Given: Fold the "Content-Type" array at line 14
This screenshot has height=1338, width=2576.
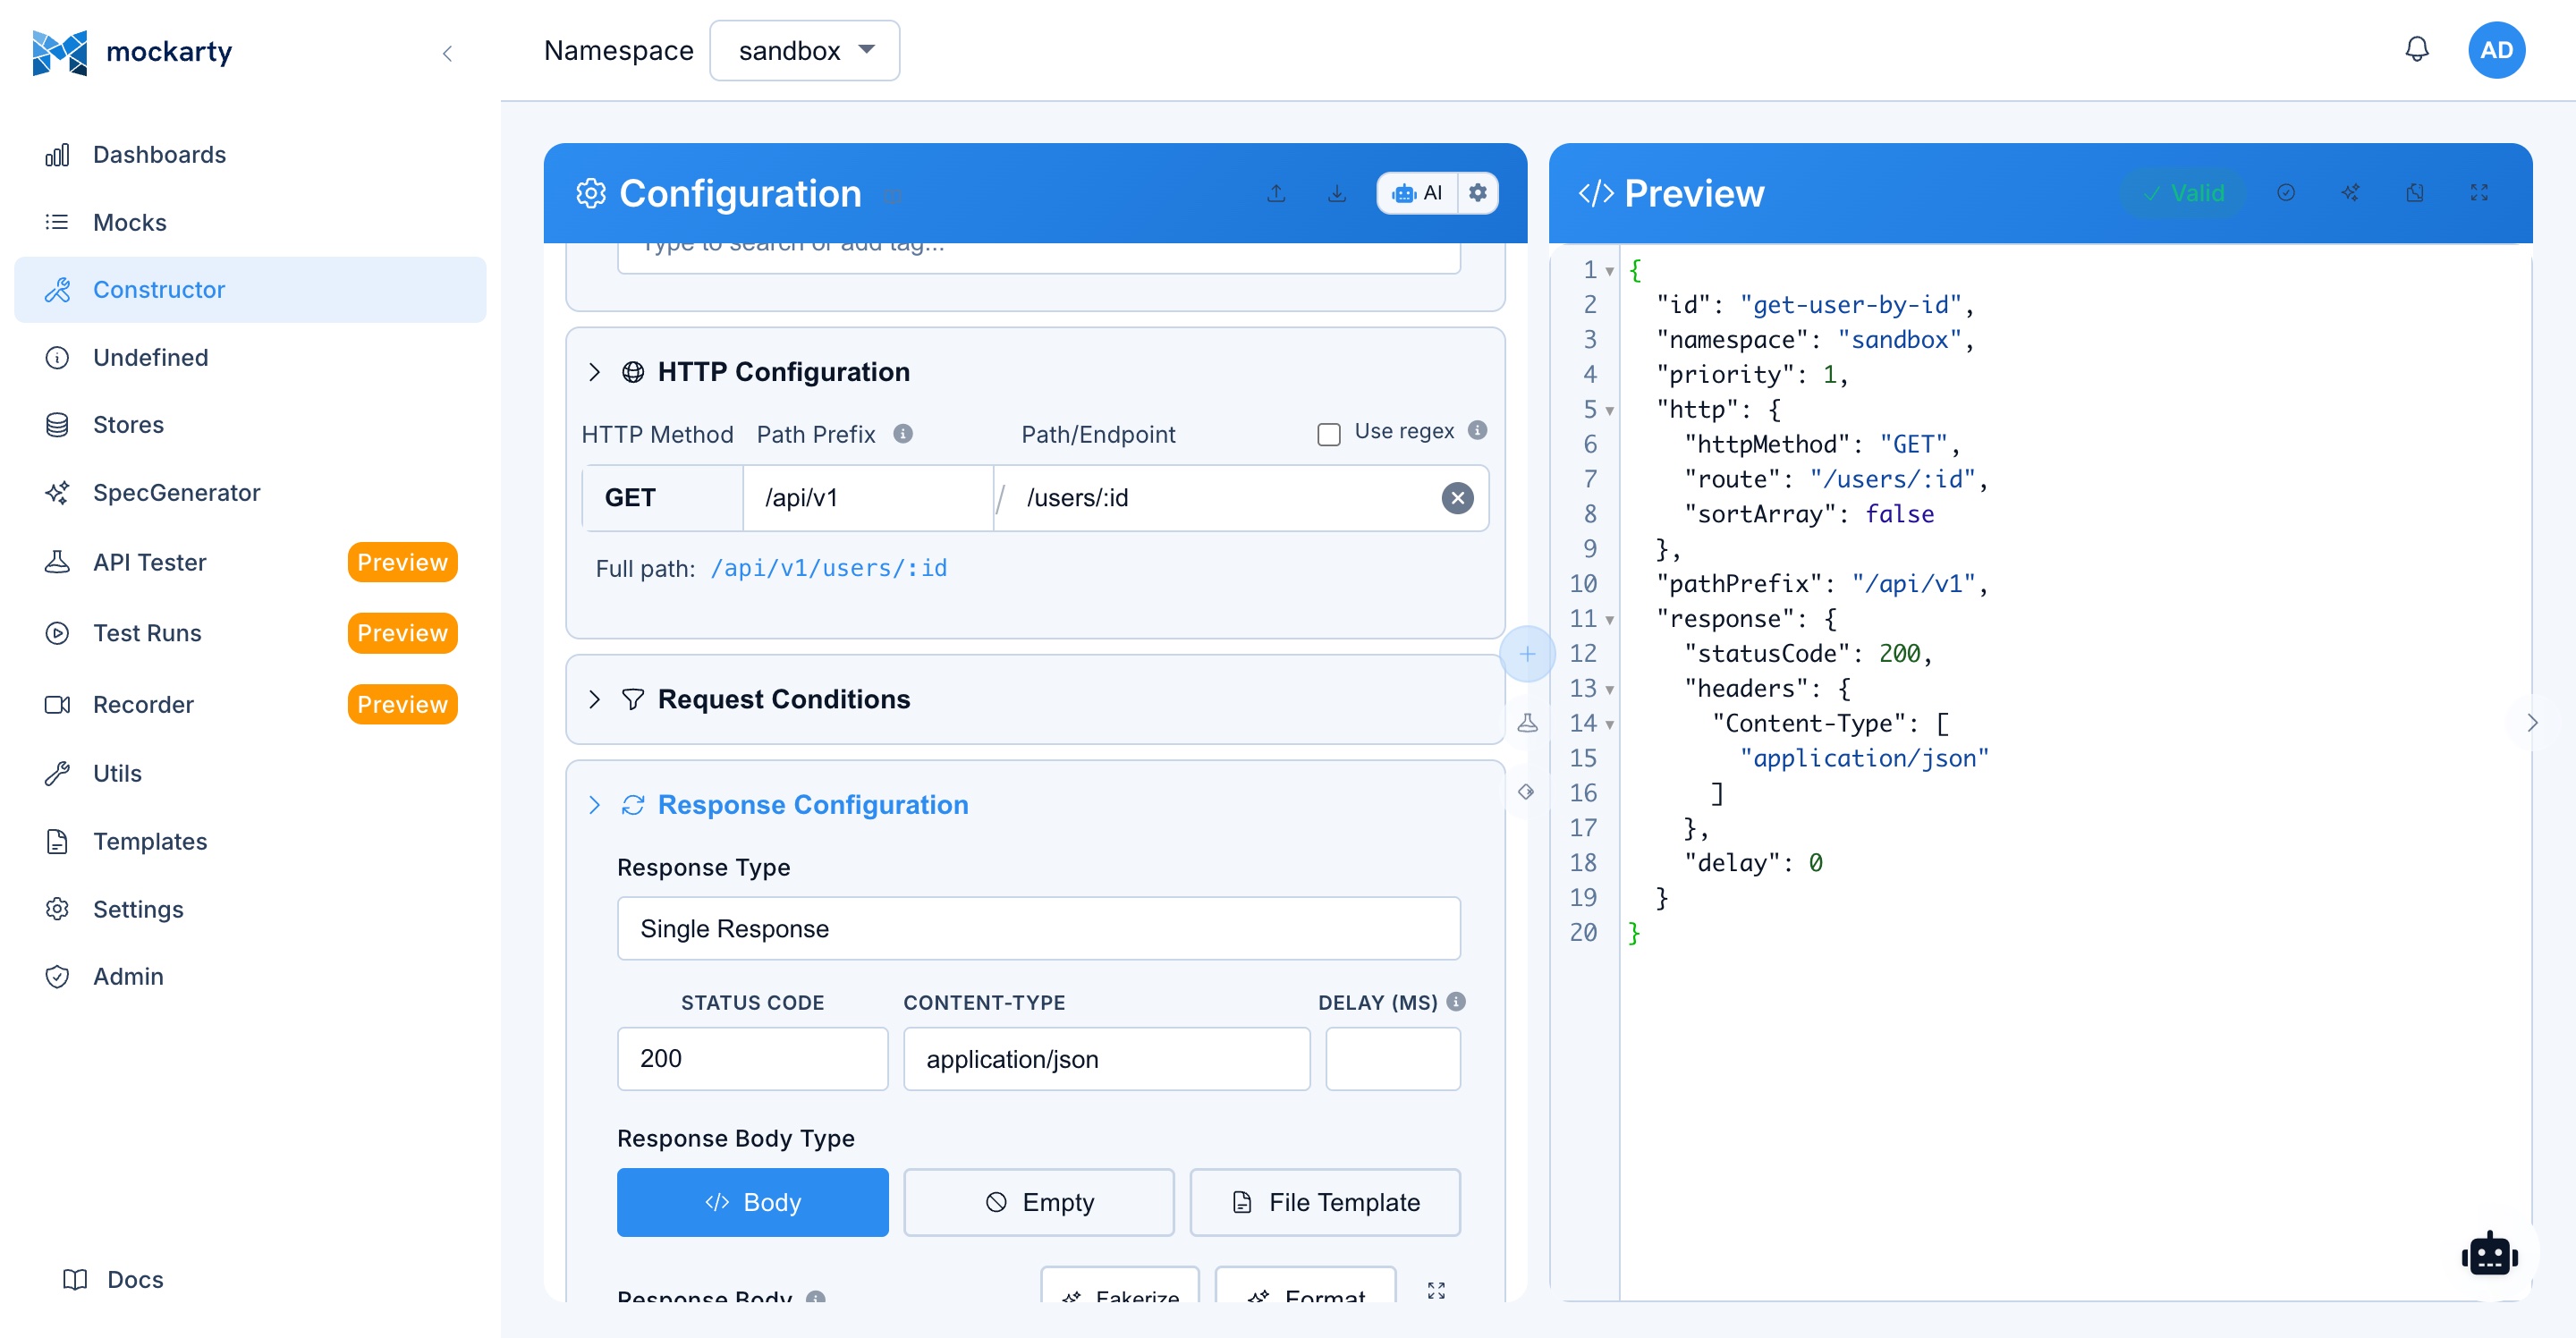Looking at the screenshot, I should coord(1609,725).
